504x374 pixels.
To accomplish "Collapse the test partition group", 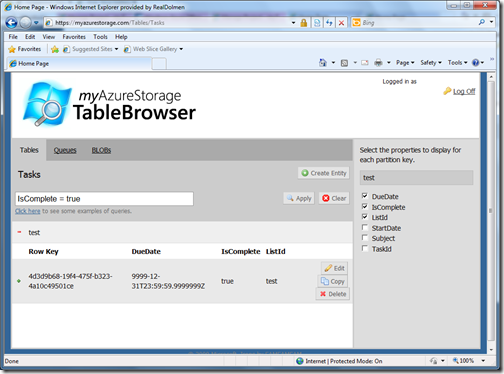I will tap(19, 232).
